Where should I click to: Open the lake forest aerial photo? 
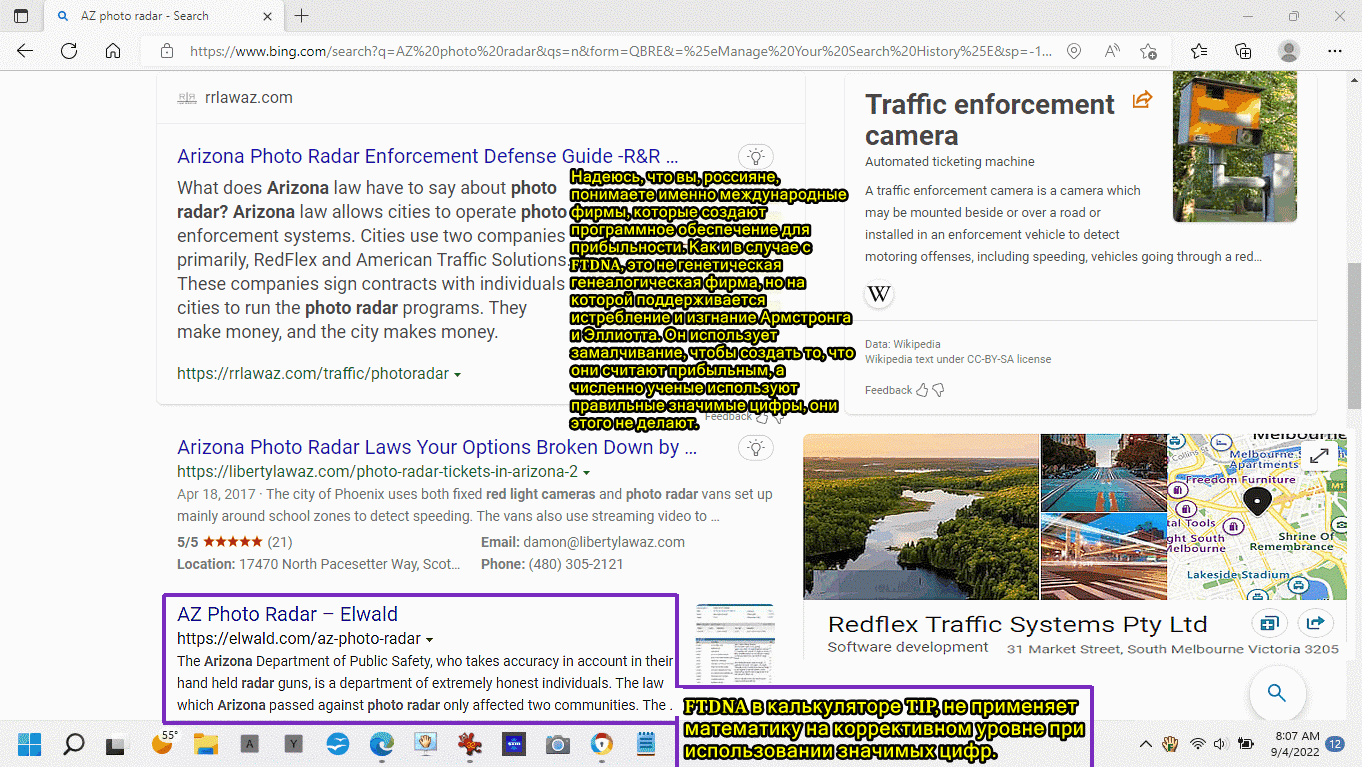click(920, 516)
